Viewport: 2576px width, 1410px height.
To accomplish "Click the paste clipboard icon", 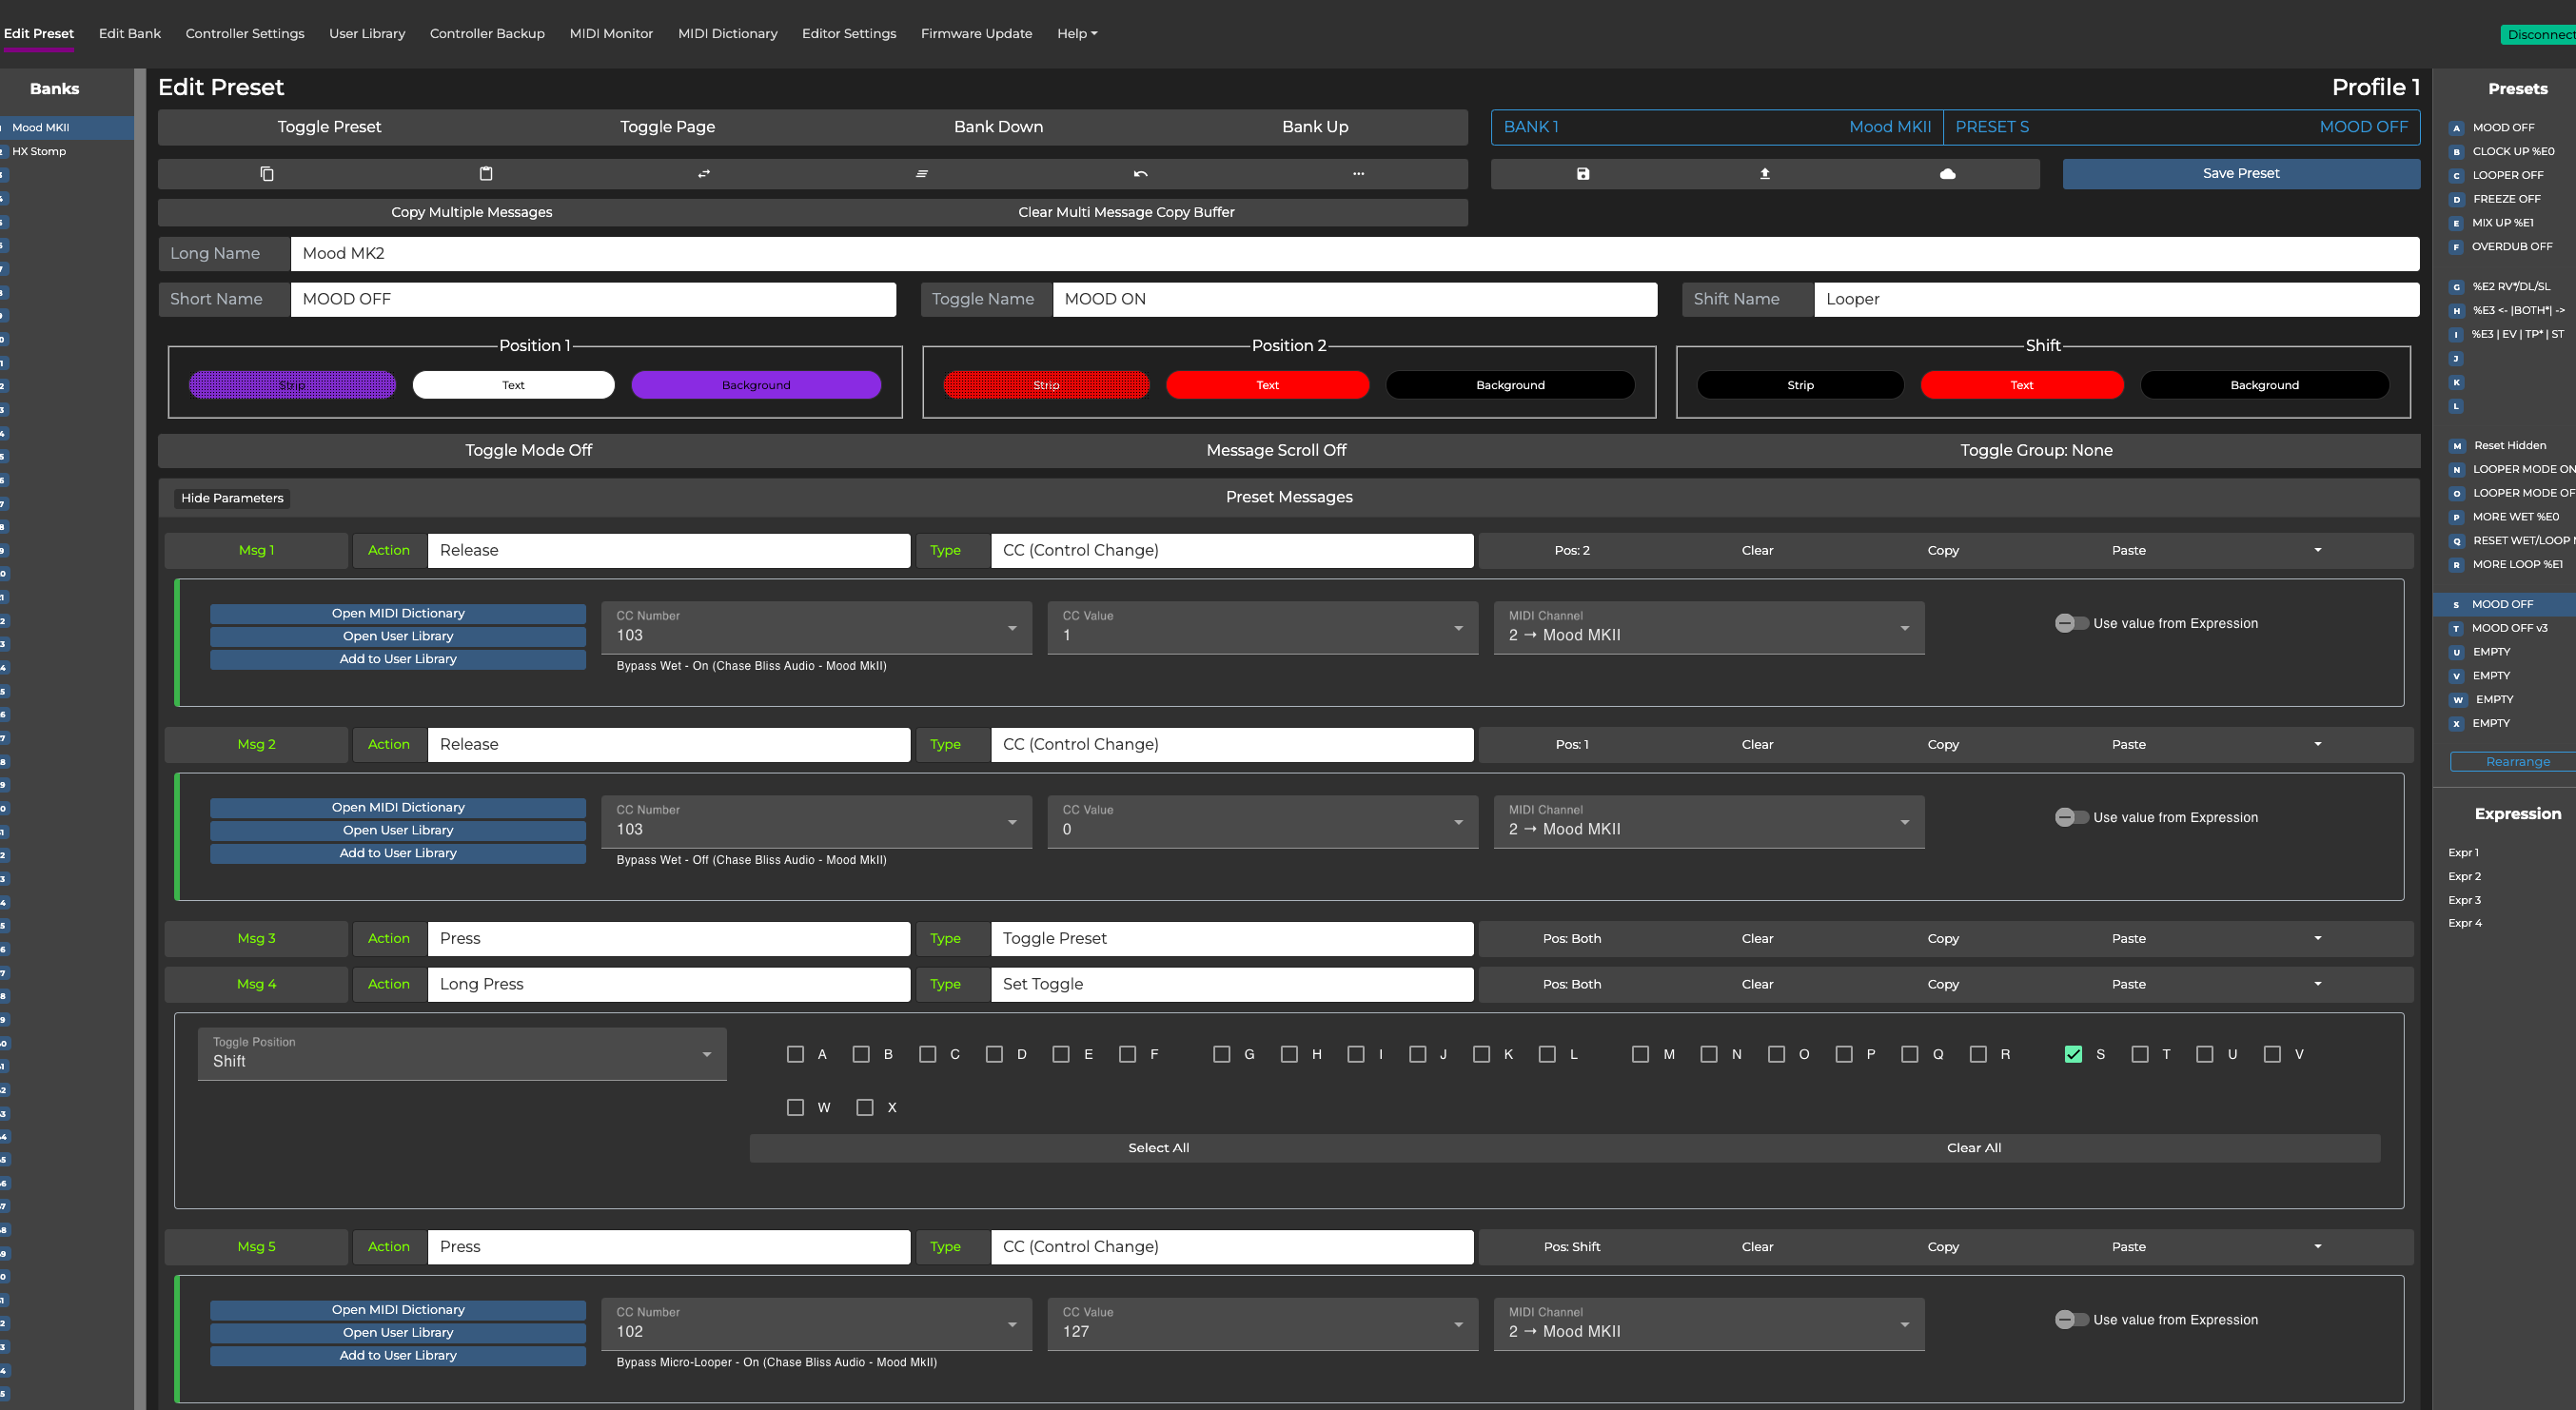I will (486, 174).
